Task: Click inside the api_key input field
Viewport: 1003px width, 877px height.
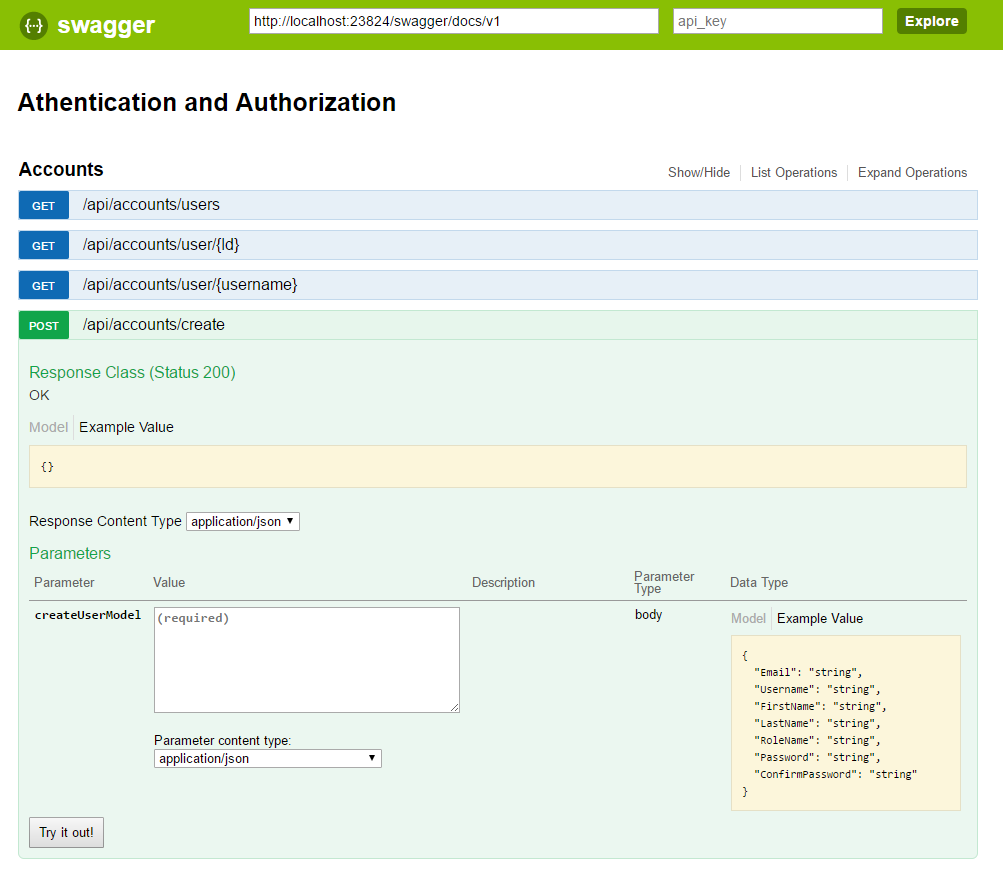Action: (x=776, y=20)
